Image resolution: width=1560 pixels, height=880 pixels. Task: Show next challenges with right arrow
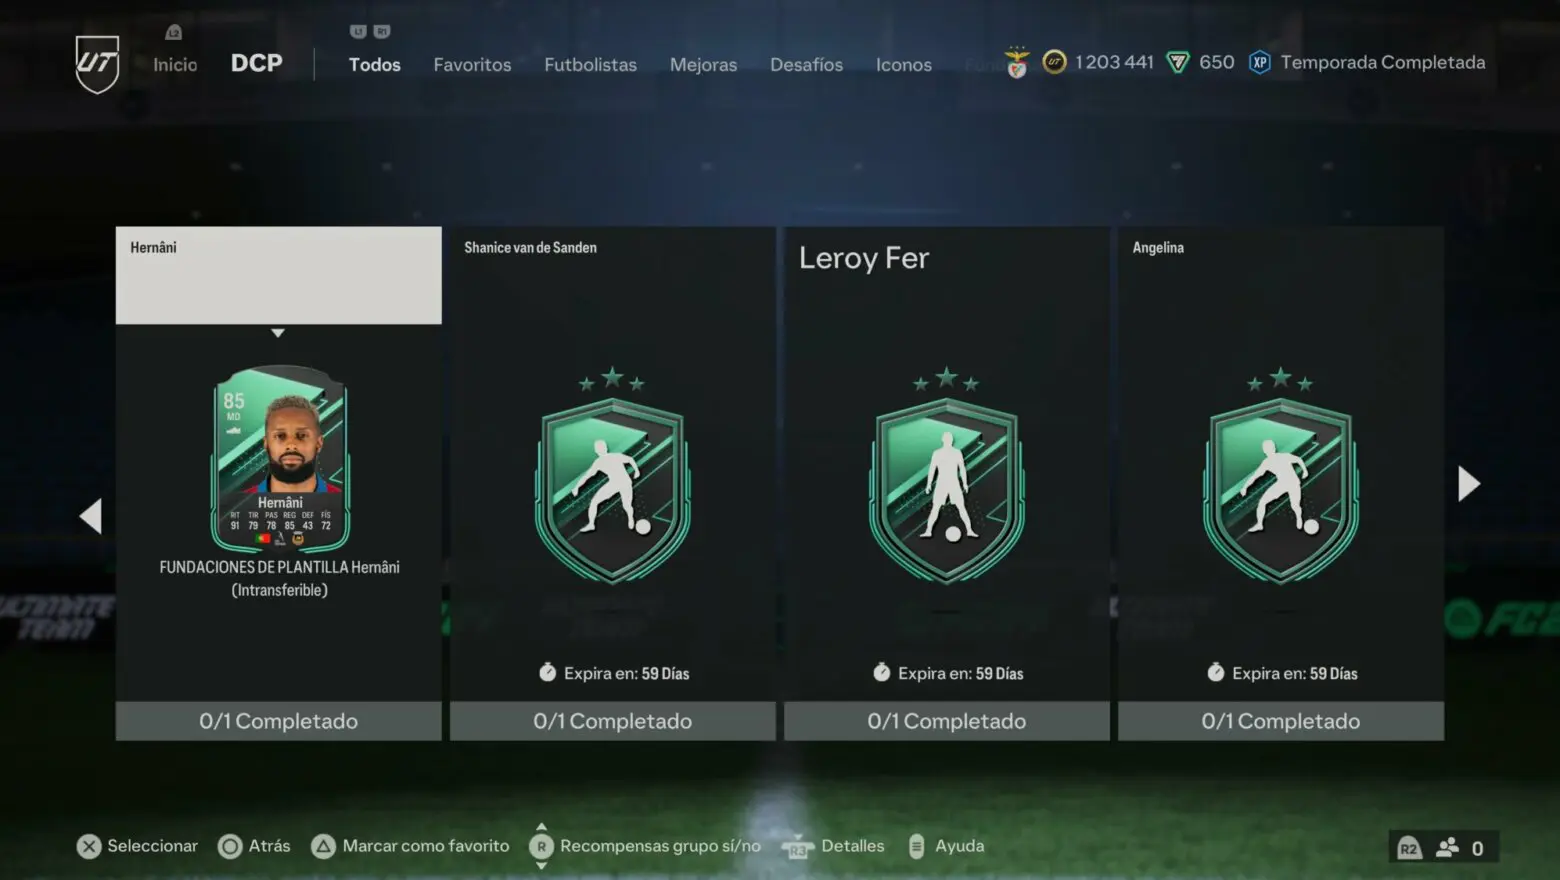[1468, 484]
